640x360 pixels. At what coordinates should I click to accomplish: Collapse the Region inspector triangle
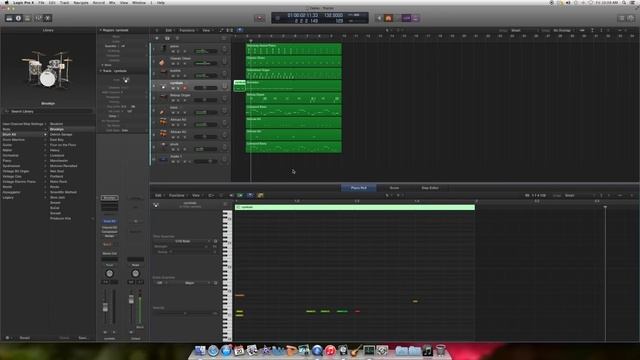101,30
